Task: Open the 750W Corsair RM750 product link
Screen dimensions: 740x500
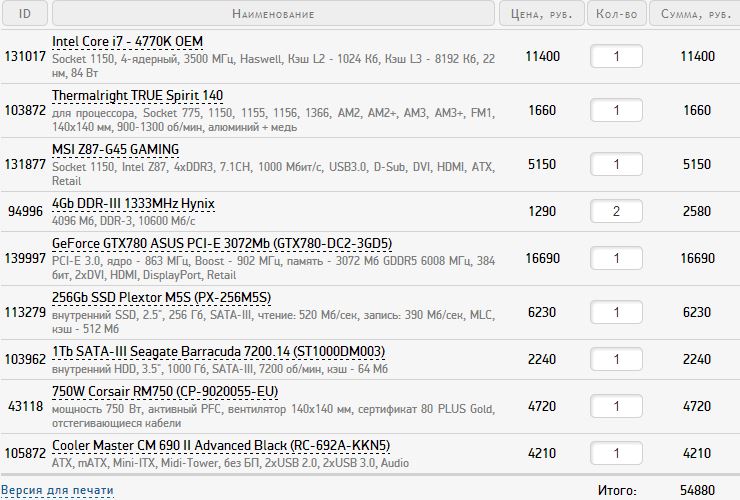Action: 165,391
